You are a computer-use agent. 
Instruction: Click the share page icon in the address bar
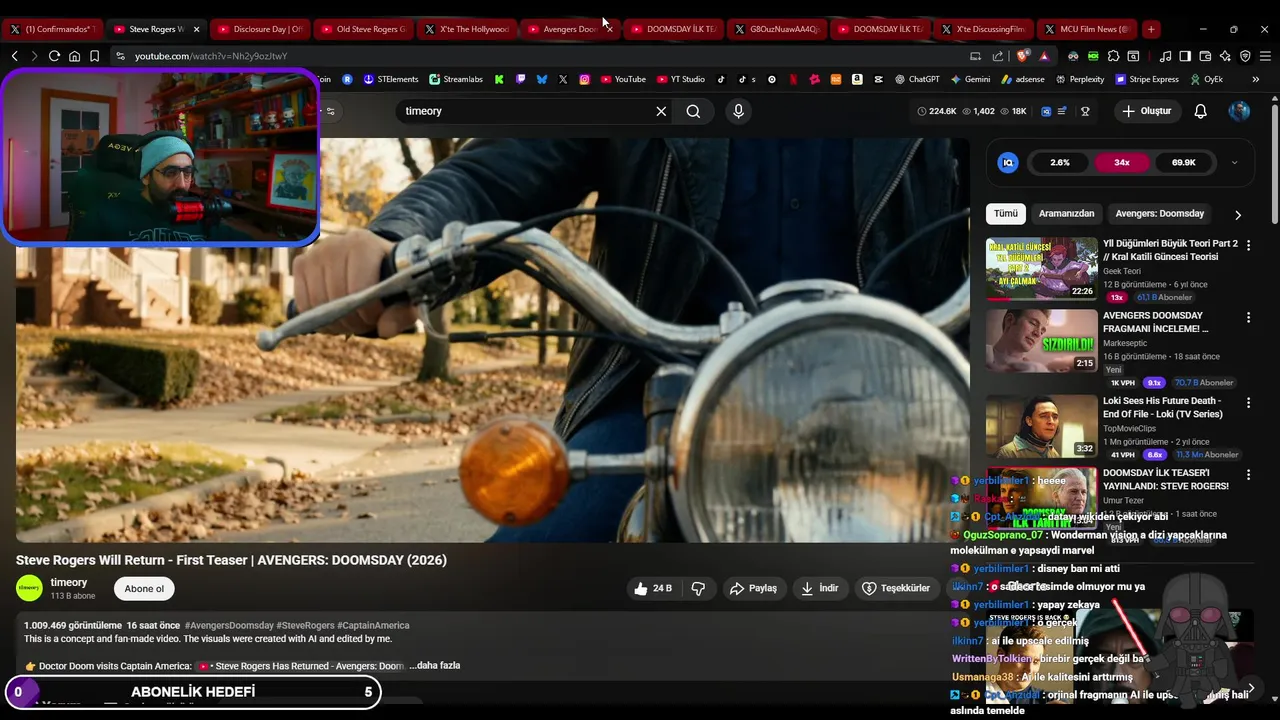tap(998, 56)
